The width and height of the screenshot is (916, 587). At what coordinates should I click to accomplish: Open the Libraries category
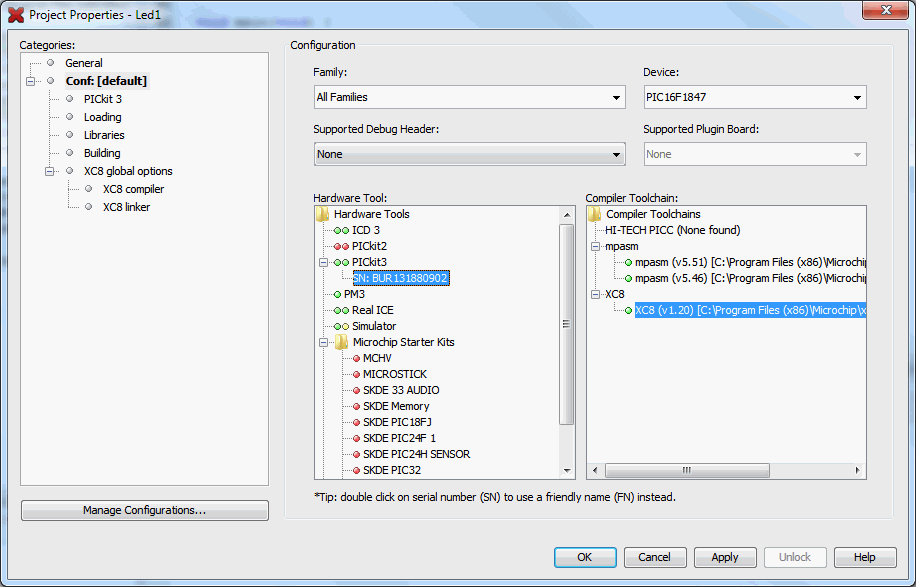[104, 136]
